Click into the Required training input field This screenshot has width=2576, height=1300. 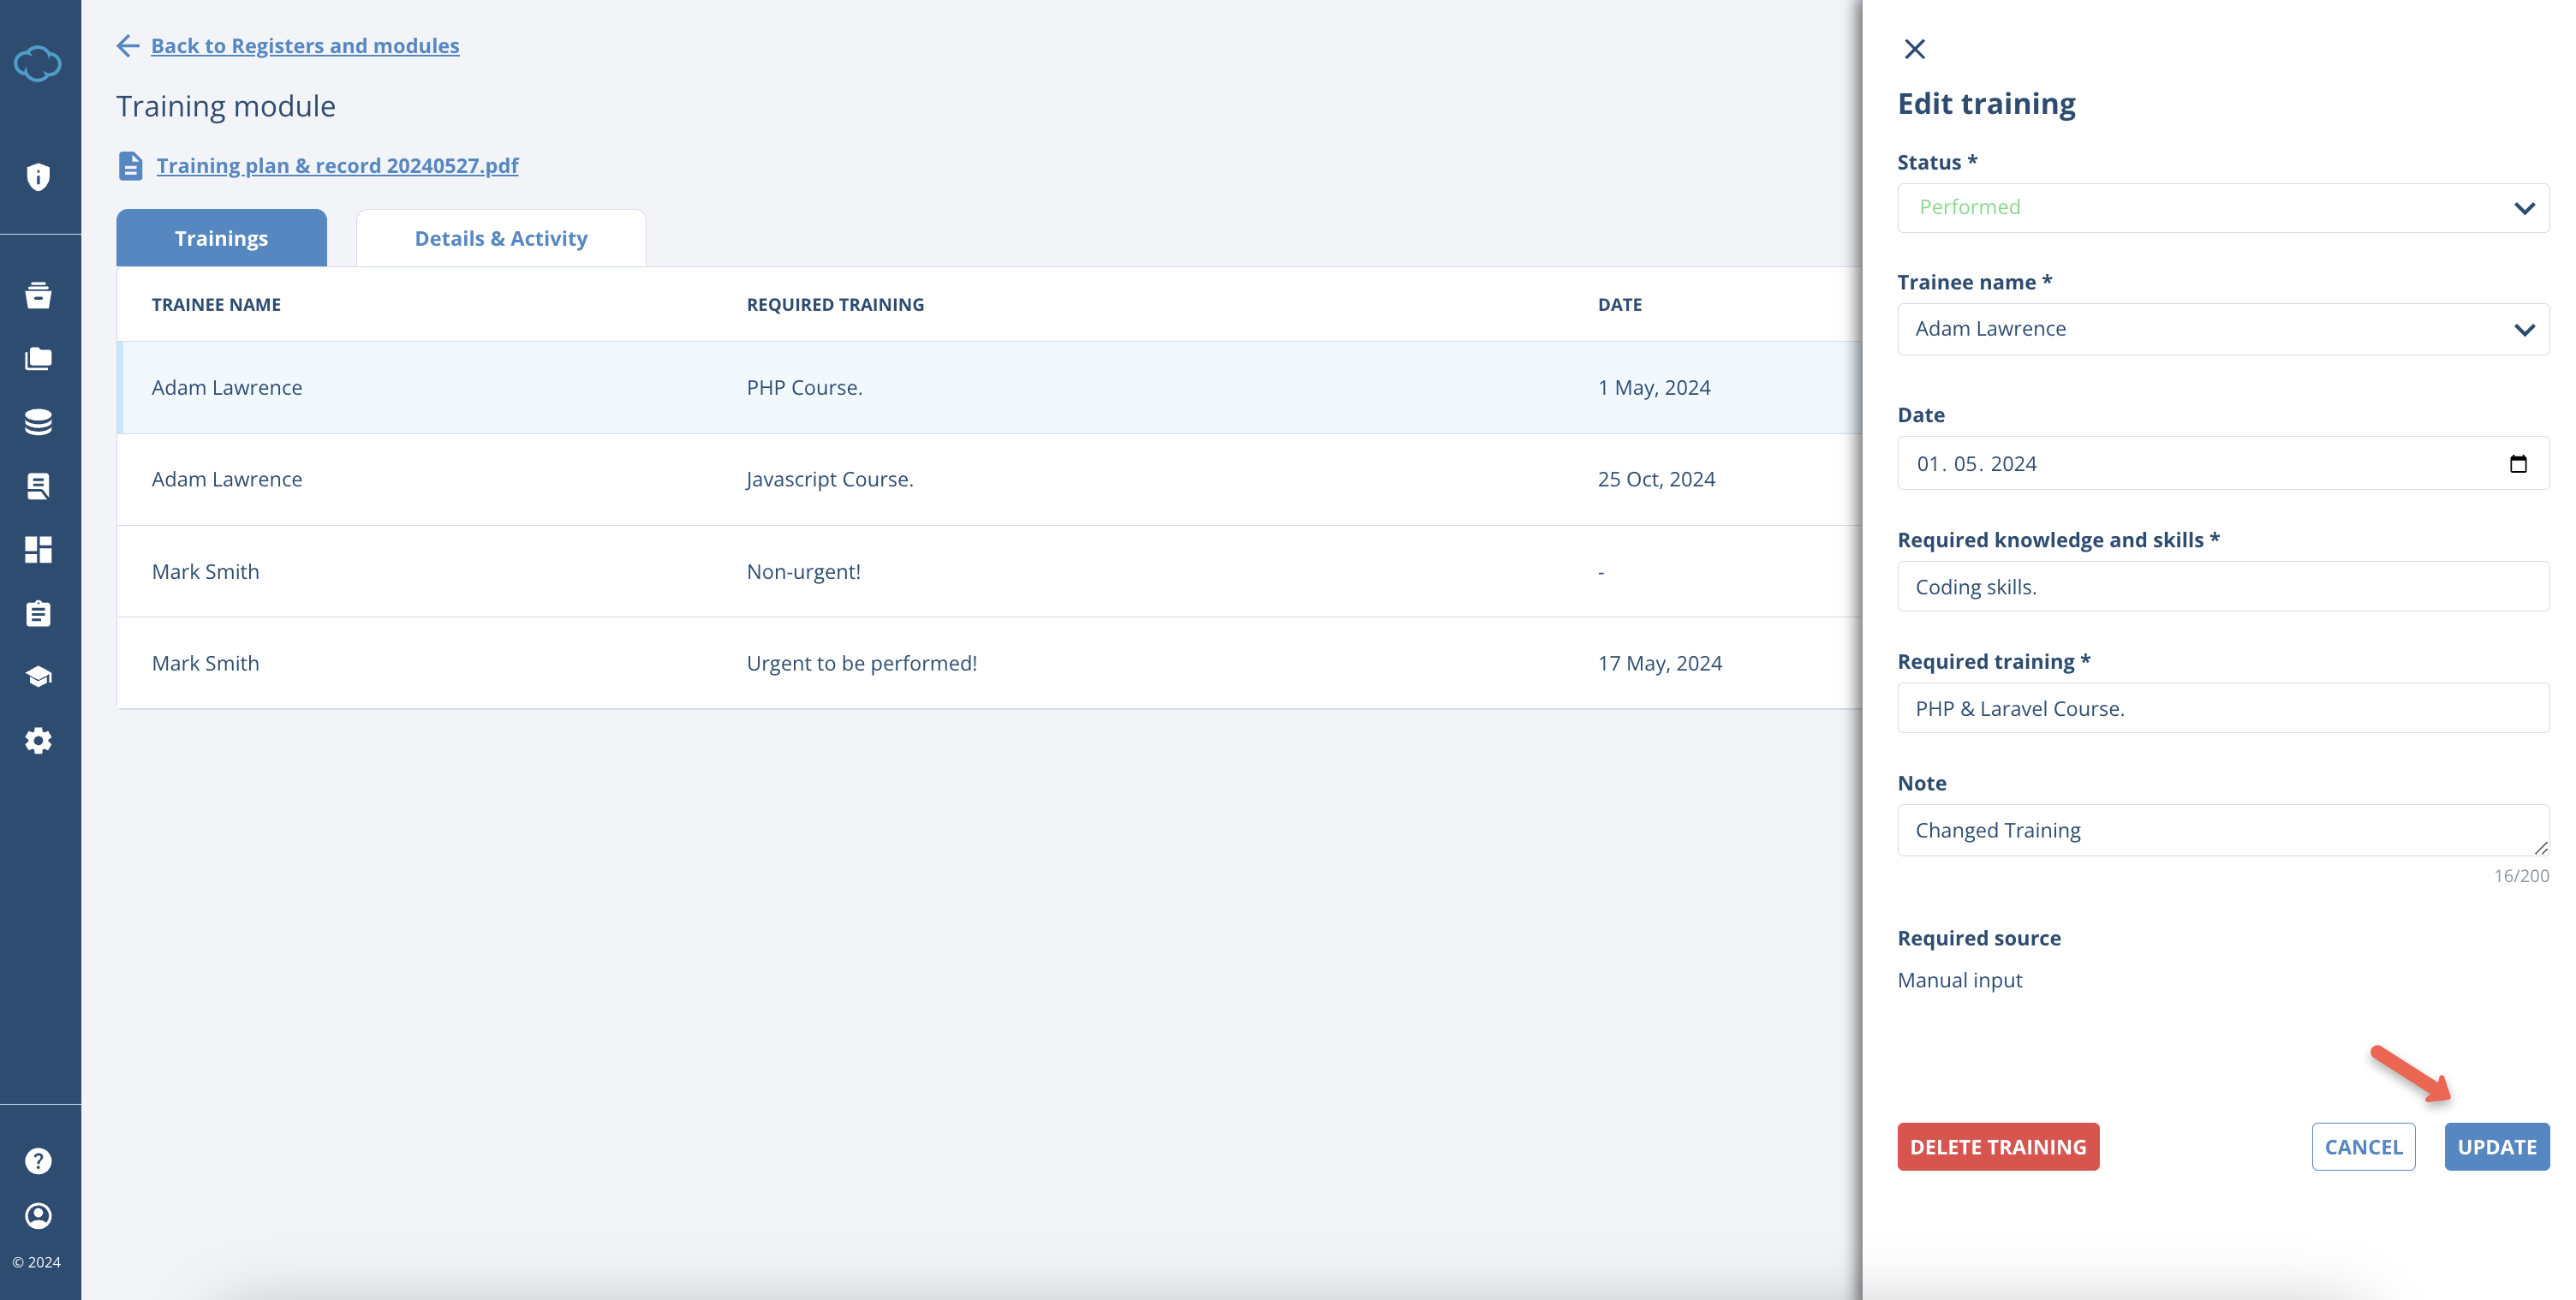click(x=2222, y=709)
